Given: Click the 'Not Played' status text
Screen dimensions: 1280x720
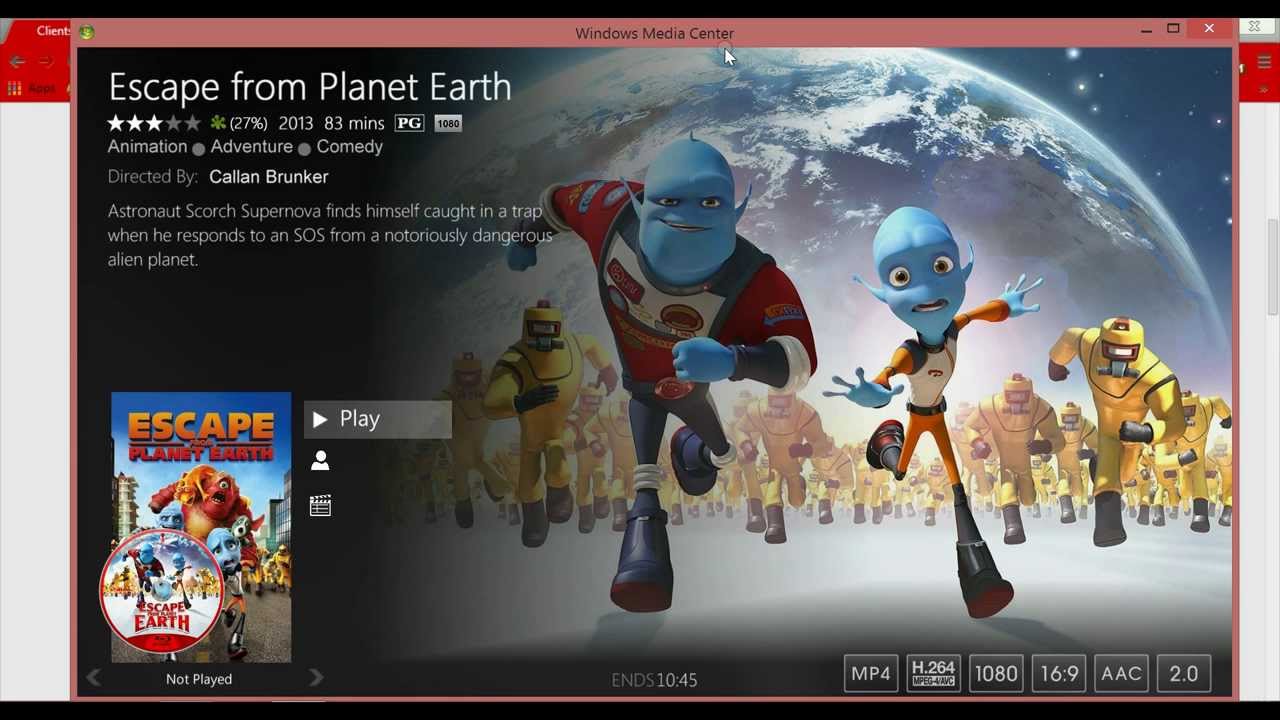Looking at the screenshot, I should click(199, 679).
